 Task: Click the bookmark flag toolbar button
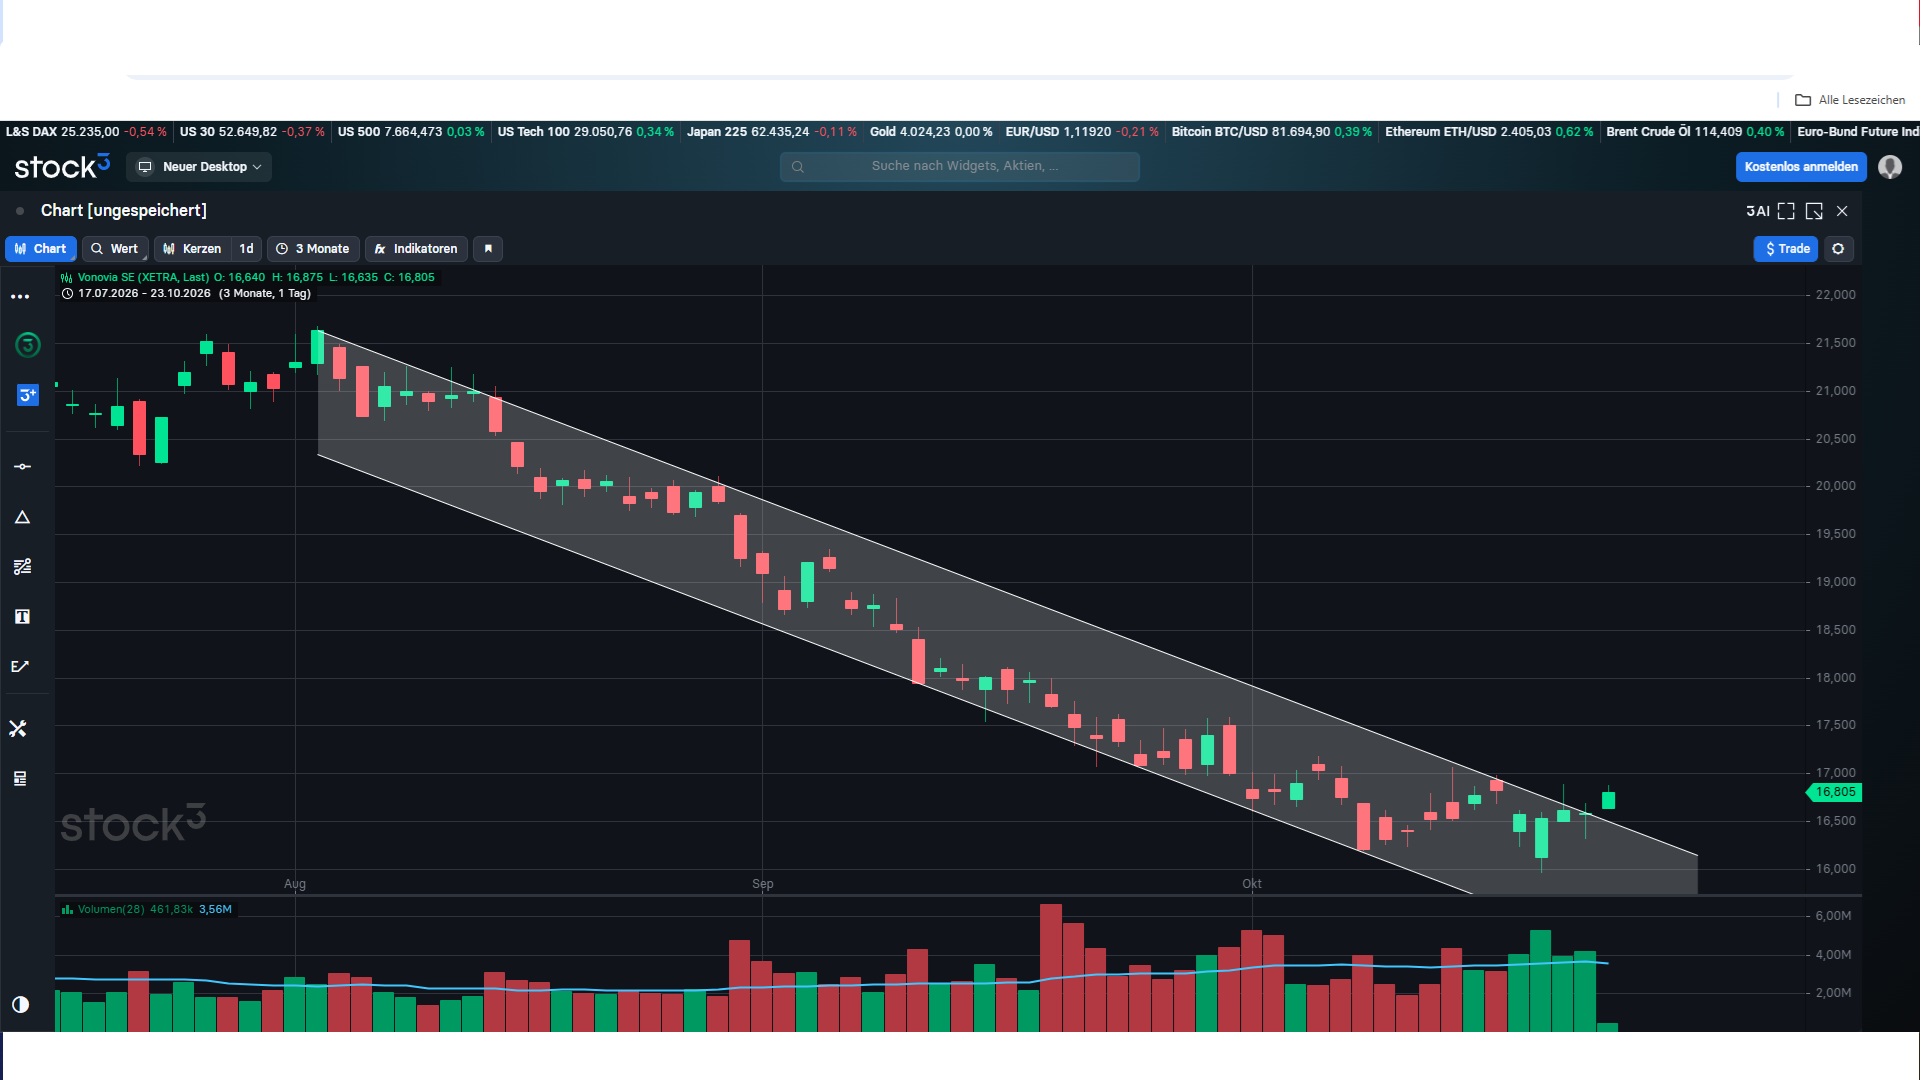(488, 249)
